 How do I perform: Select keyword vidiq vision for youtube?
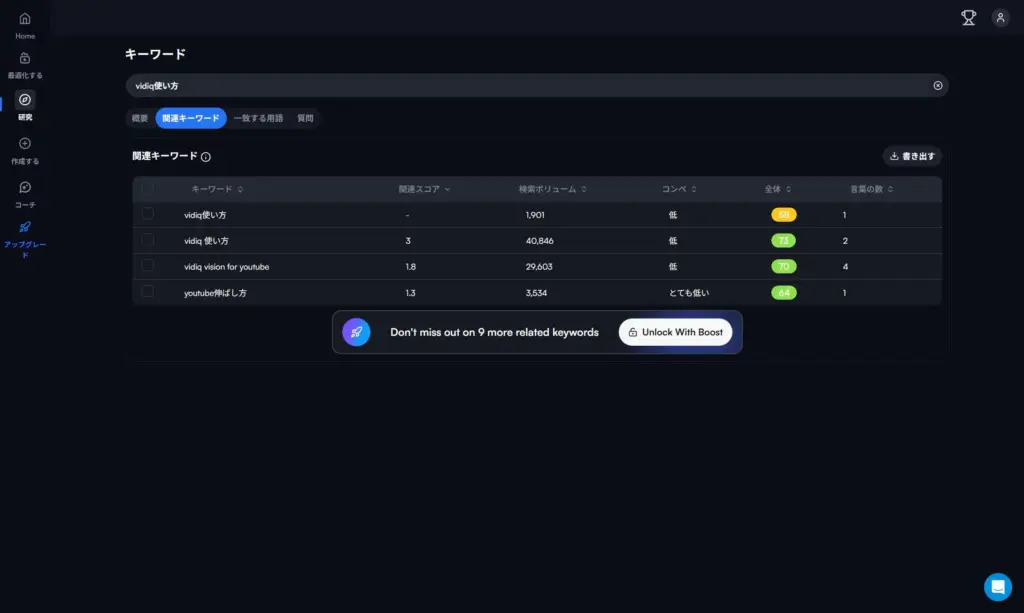pyautogui.click(x=227, y=267)
